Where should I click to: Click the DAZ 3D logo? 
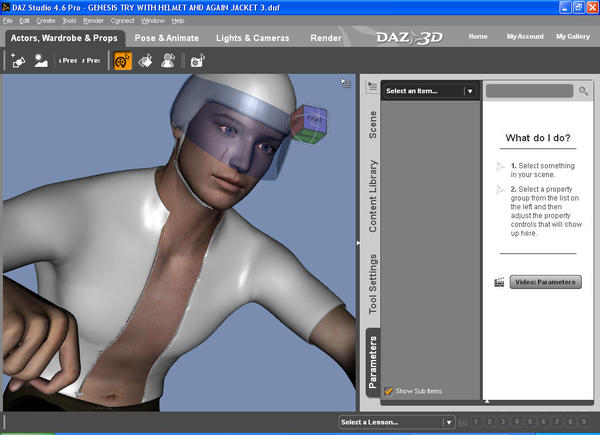[409, 37]
